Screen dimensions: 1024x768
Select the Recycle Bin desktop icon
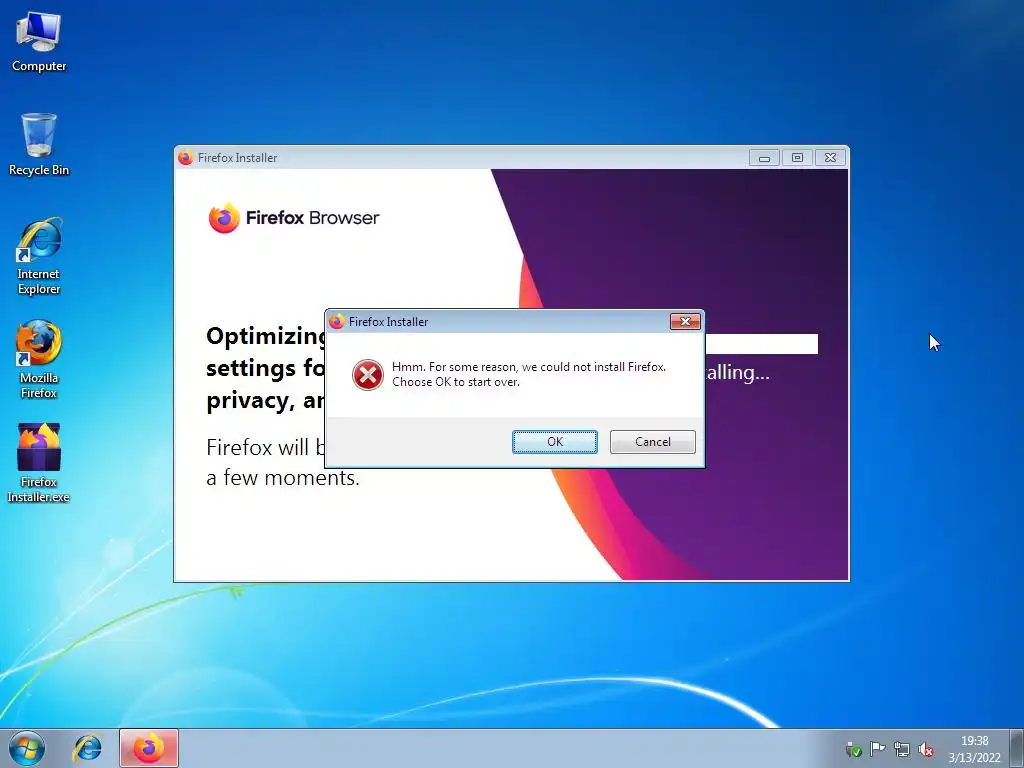[x=39, y=144]
